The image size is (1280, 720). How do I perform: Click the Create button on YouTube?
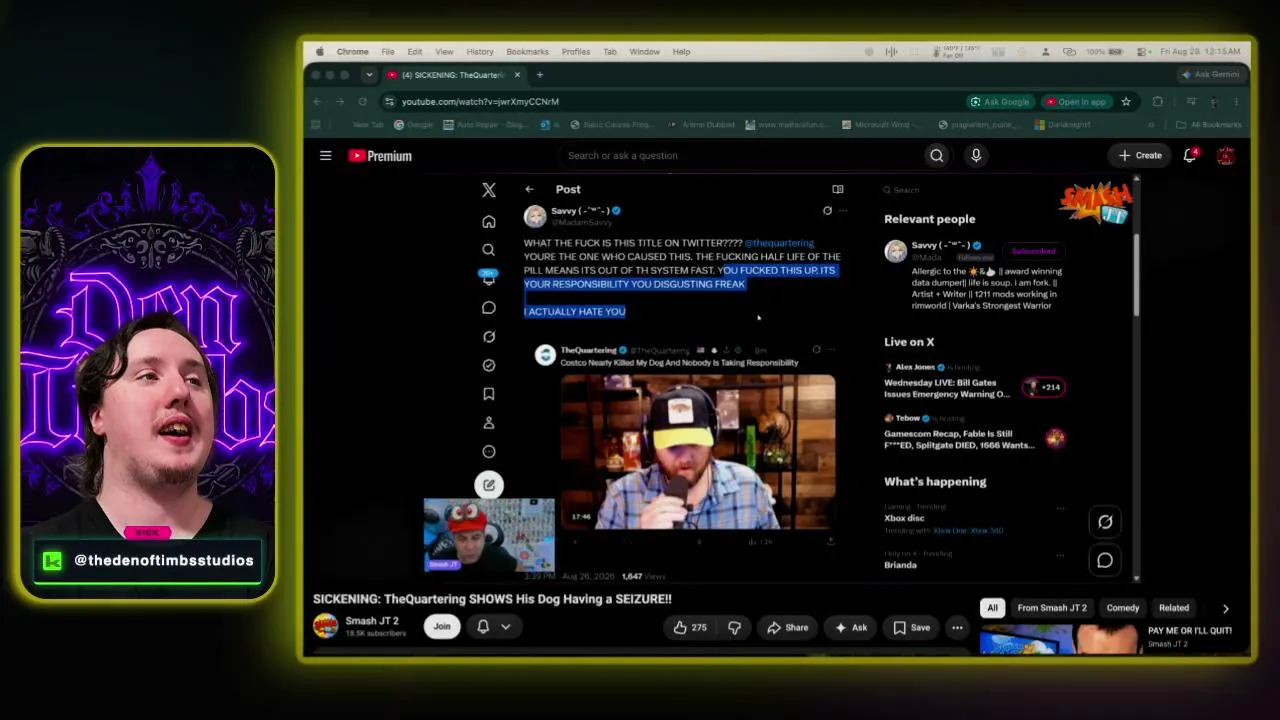[x=1140, y=155]
